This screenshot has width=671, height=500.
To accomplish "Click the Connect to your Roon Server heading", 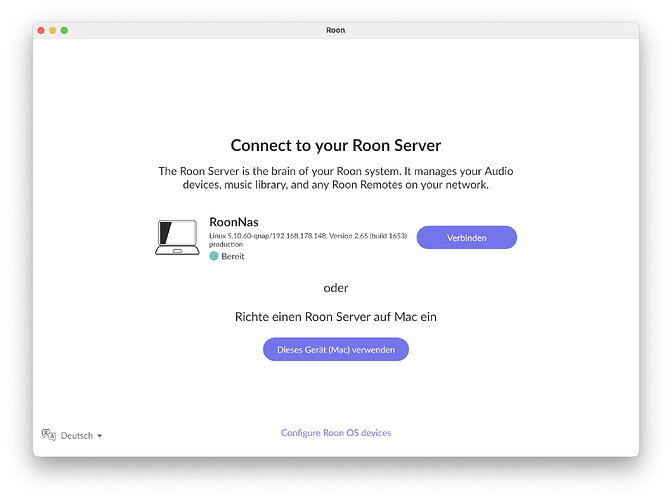I will (x=336, y=146).
